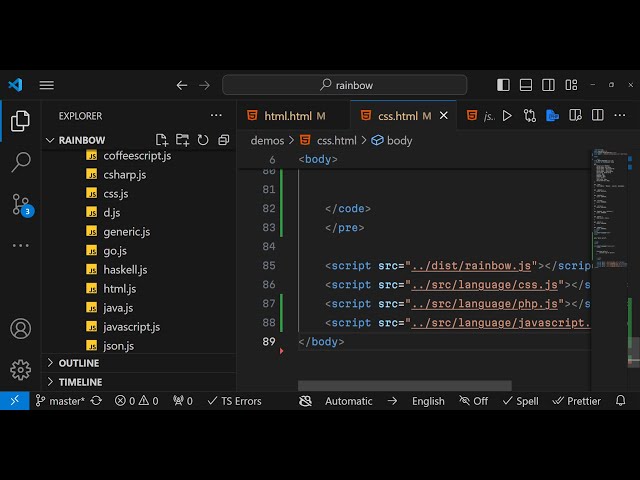Viewport: 640px width, 480px height.
Task: Click the Accounts icon in activity bar
Action: click(20, 329)
